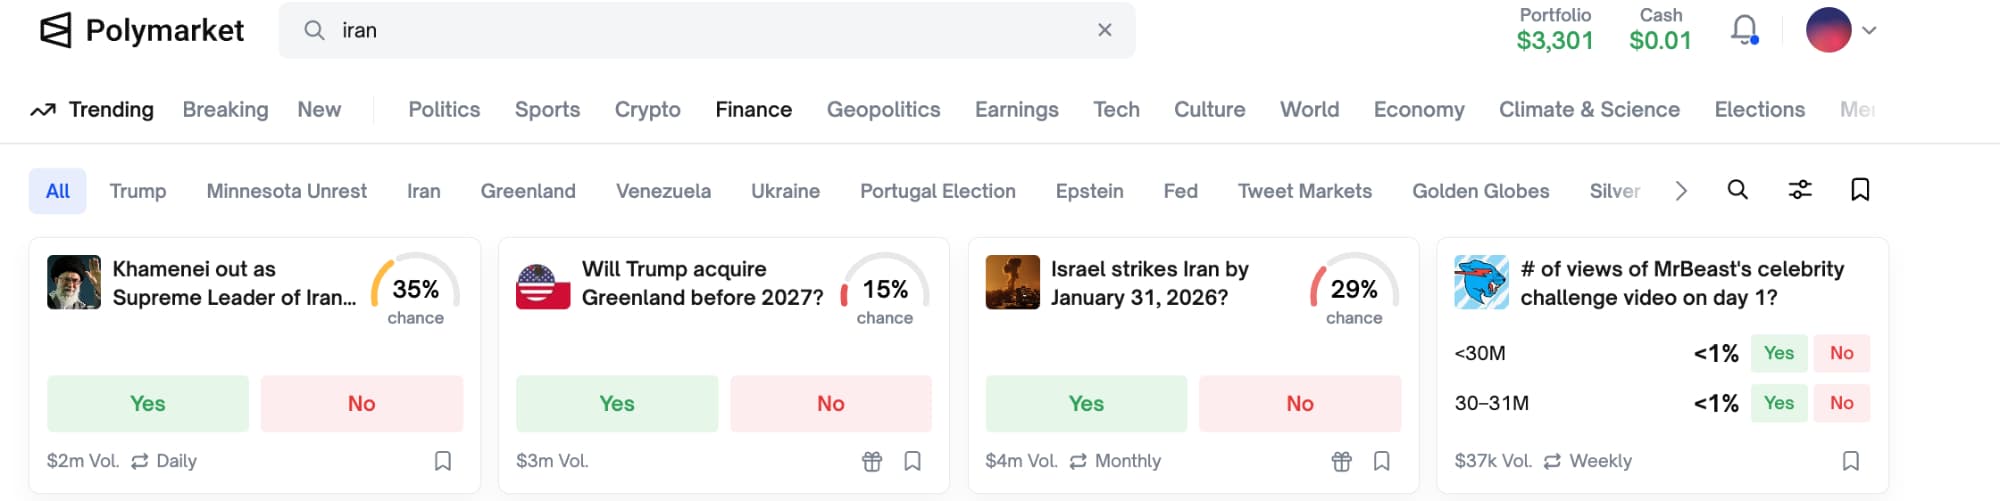Bookmark the MrBeast views market
Viewport: 2000px width, 501px height.
1851,461
